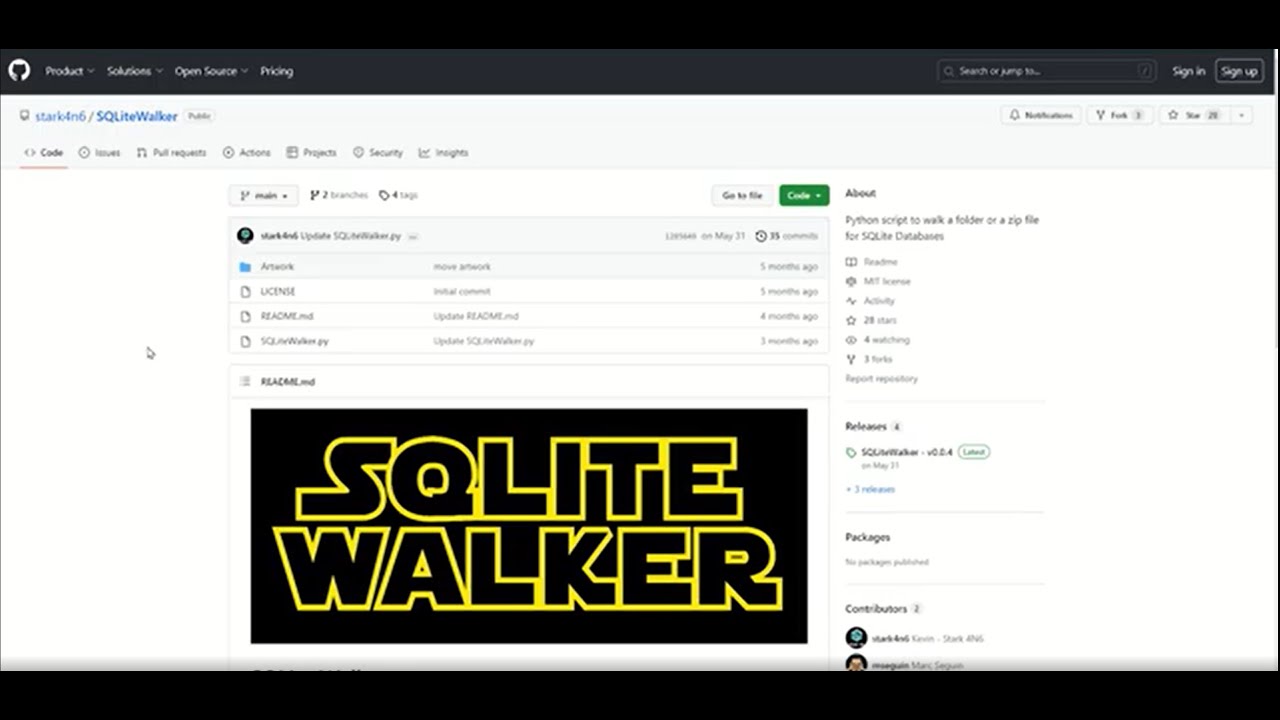View the 3 forks link

(869, 359)
